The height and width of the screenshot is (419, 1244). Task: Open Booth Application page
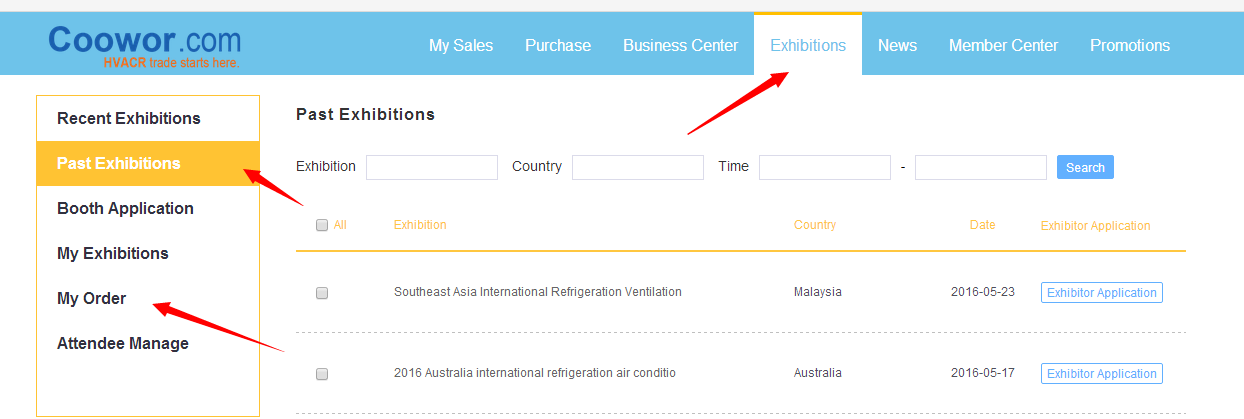[125, 208]
